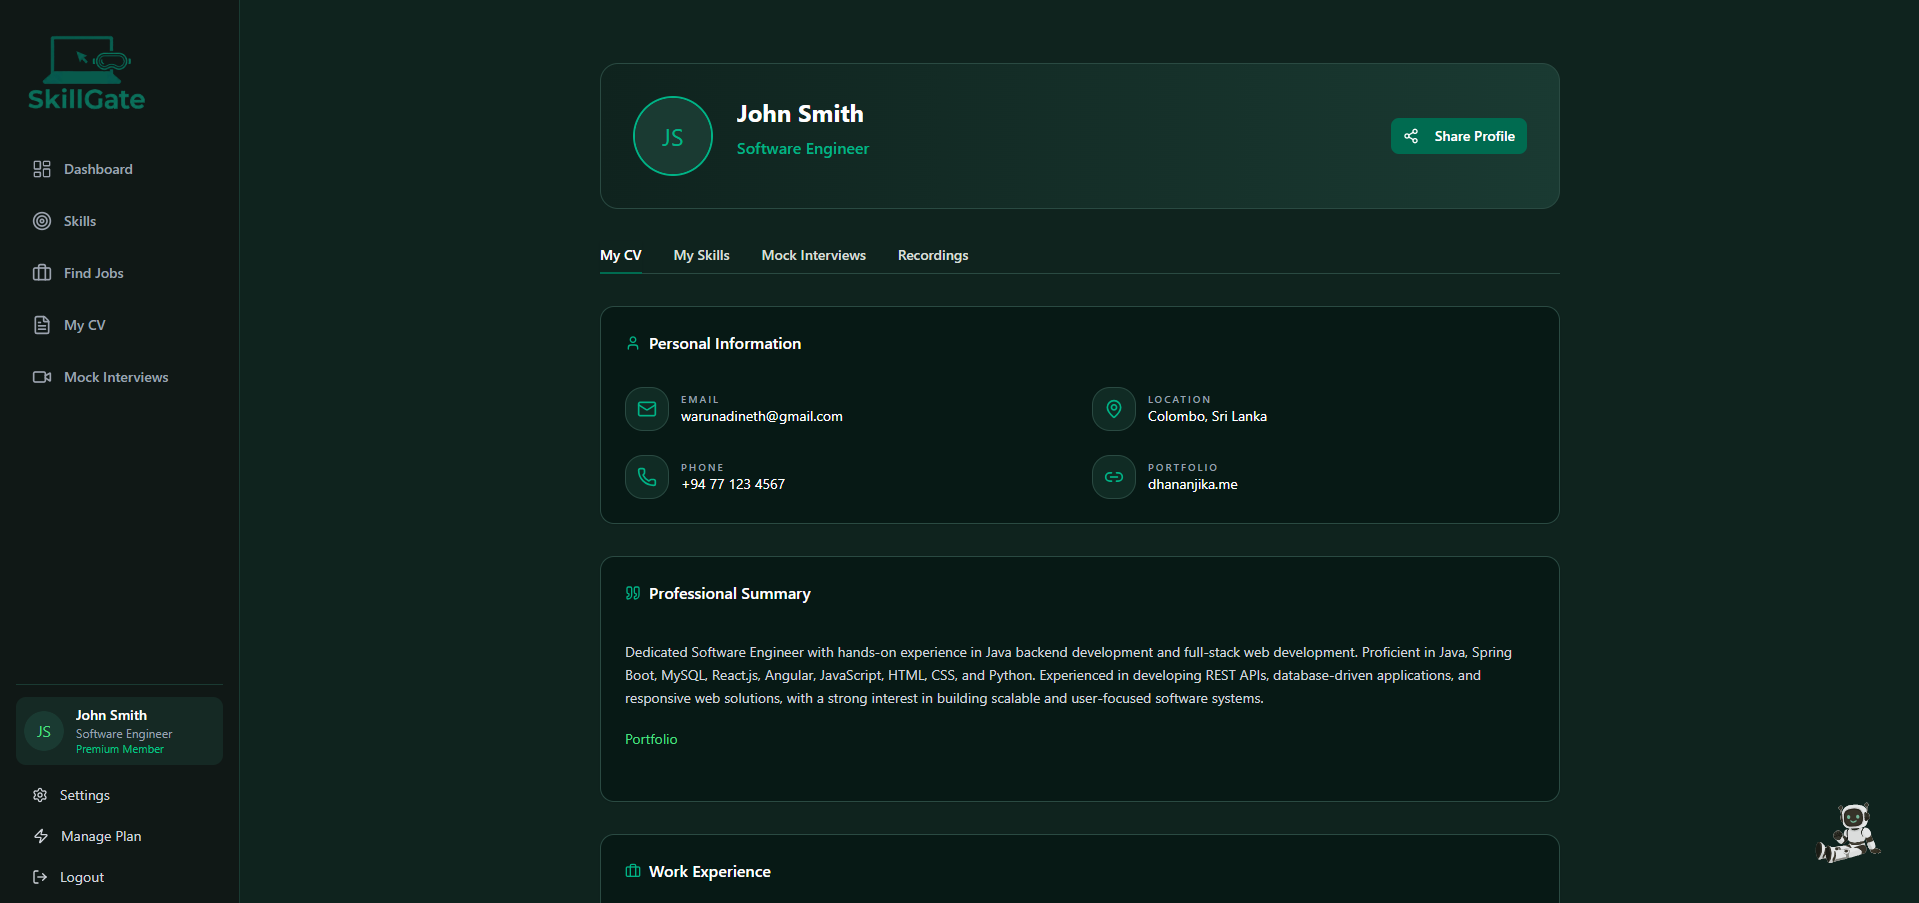Open the John Smith sidebar user card
1919x903 pixels.
point(119,731)
